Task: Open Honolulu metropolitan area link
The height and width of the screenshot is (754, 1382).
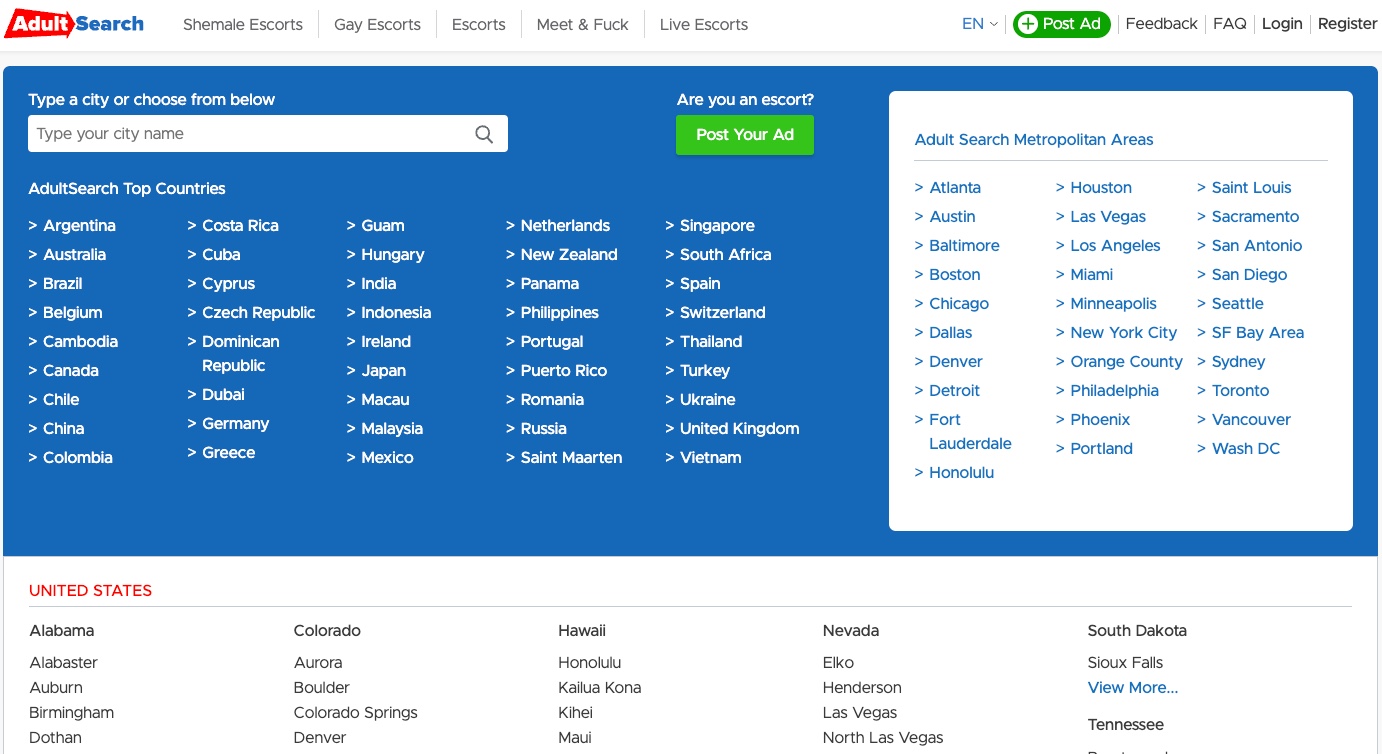Action: pos(961,473)
